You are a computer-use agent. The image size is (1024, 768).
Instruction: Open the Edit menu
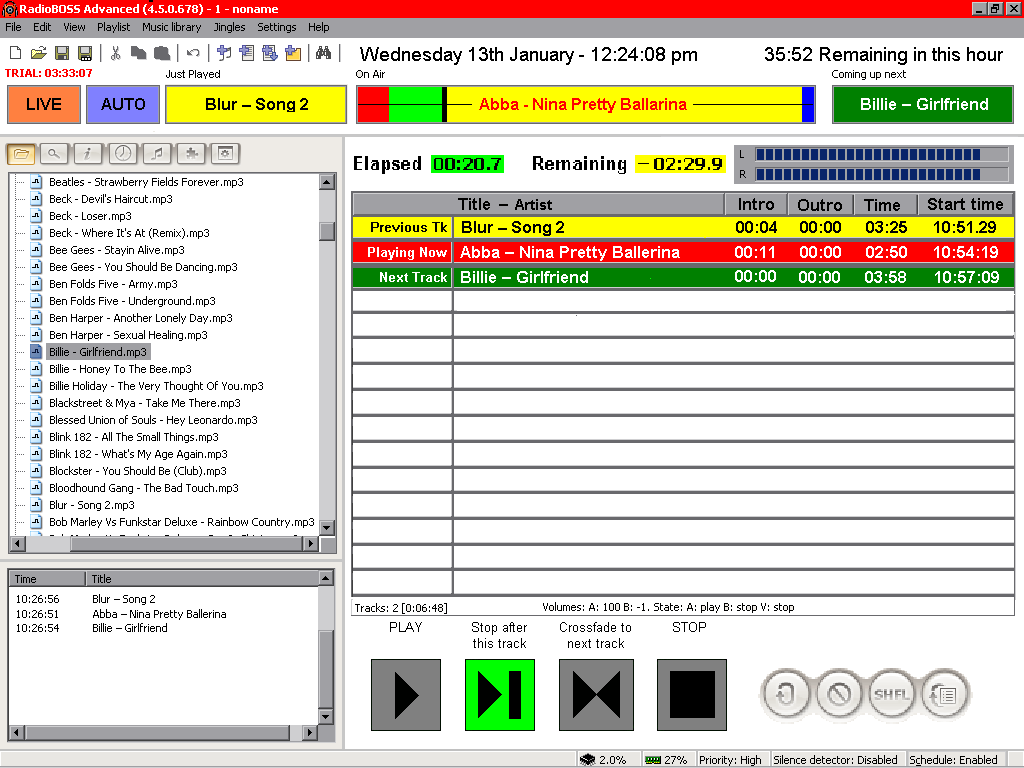[42, 27]
